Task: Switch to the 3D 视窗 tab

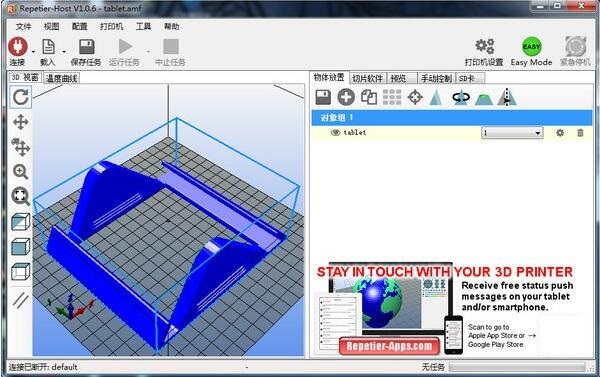Action: (x=25, y=78)
